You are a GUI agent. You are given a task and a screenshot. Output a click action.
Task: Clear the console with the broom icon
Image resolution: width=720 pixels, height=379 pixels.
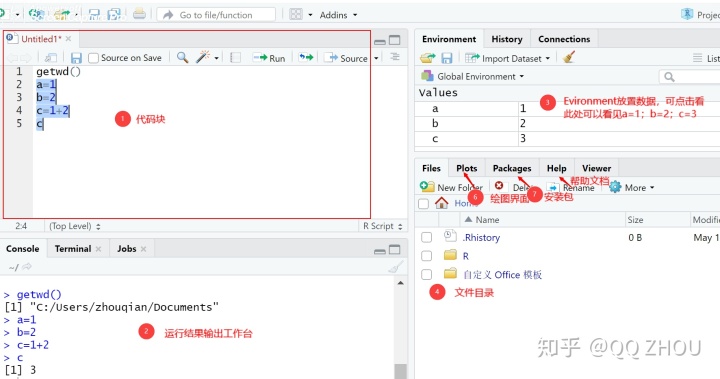coord(395,267)
